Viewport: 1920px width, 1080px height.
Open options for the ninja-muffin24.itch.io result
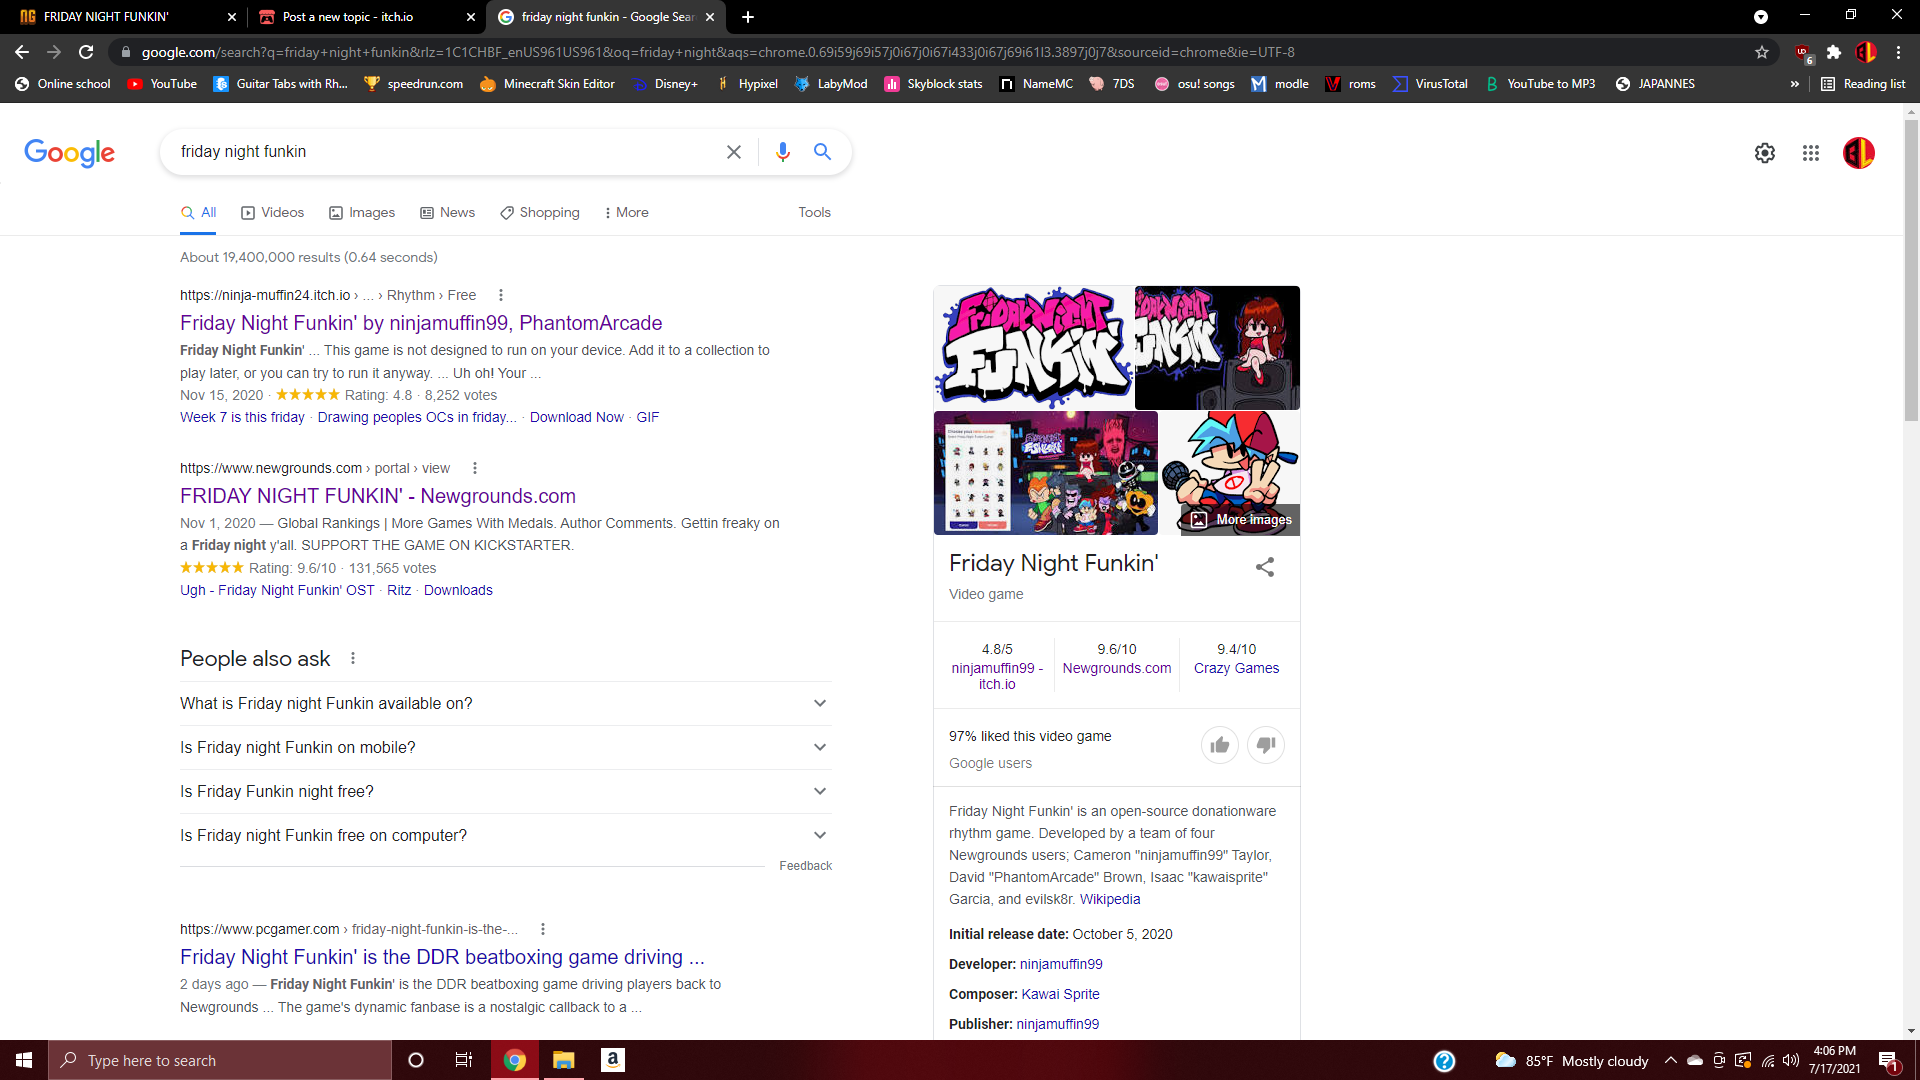coord(501,295)
